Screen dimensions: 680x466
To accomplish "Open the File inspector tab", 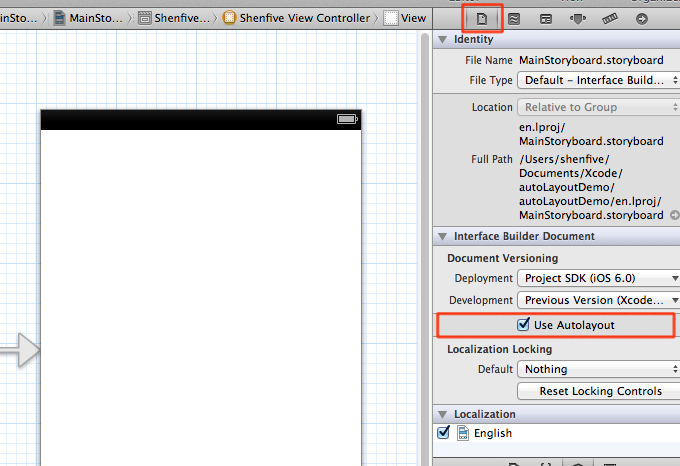I will tap(482, 19).
